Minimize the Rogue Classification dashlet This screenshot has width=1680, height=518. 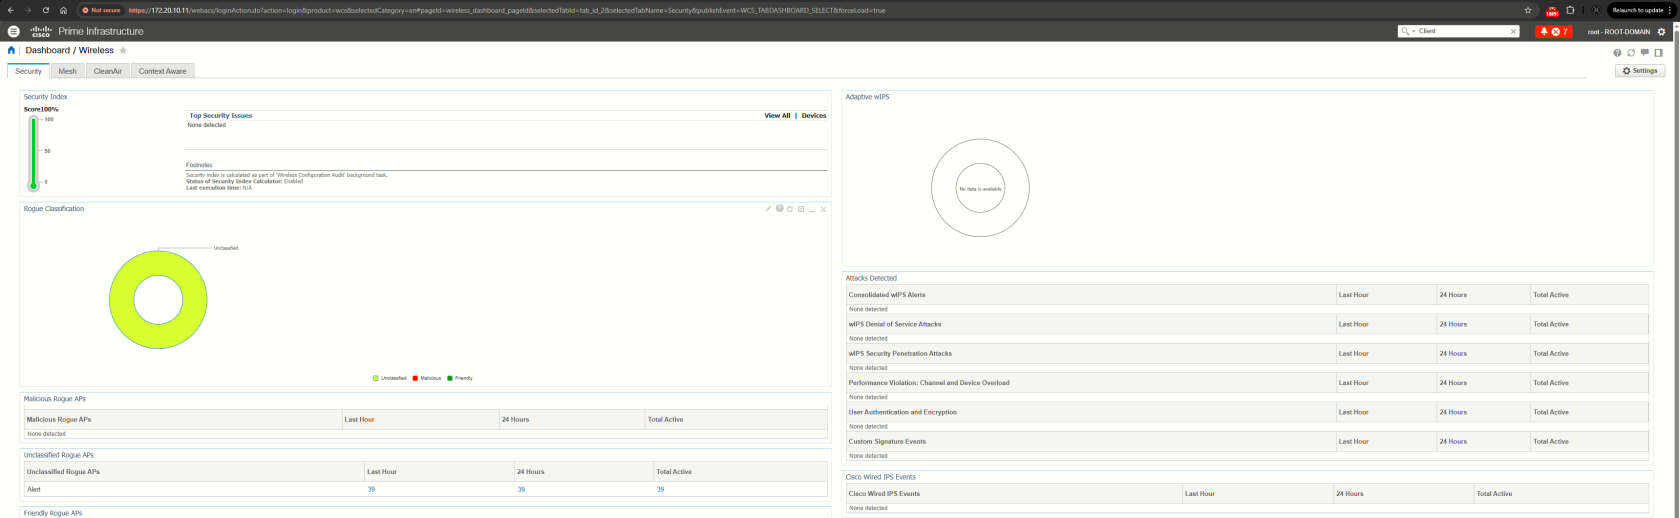click(x=812, y=209)
